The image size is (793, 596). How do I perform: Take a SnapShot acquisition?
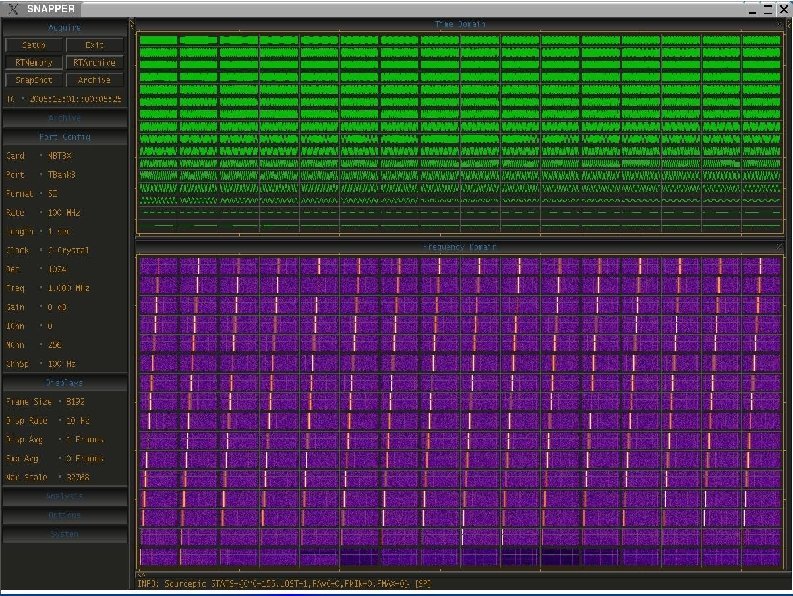tap(34, 80)
